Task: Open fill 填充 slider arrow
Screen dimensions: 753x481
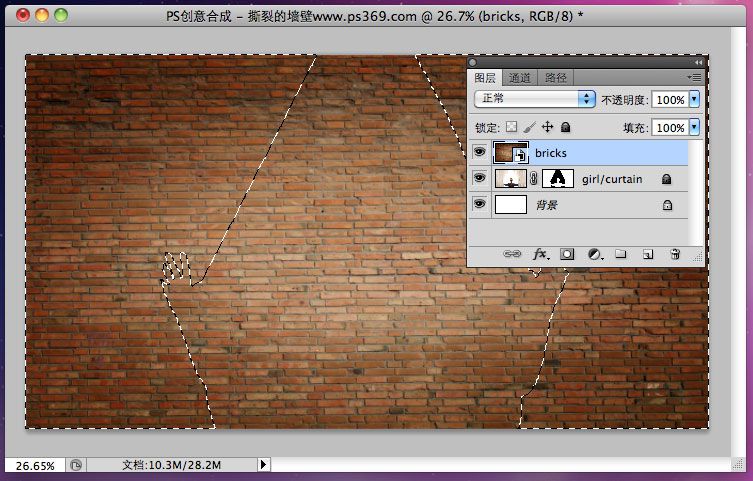Action: coord(694,127)
